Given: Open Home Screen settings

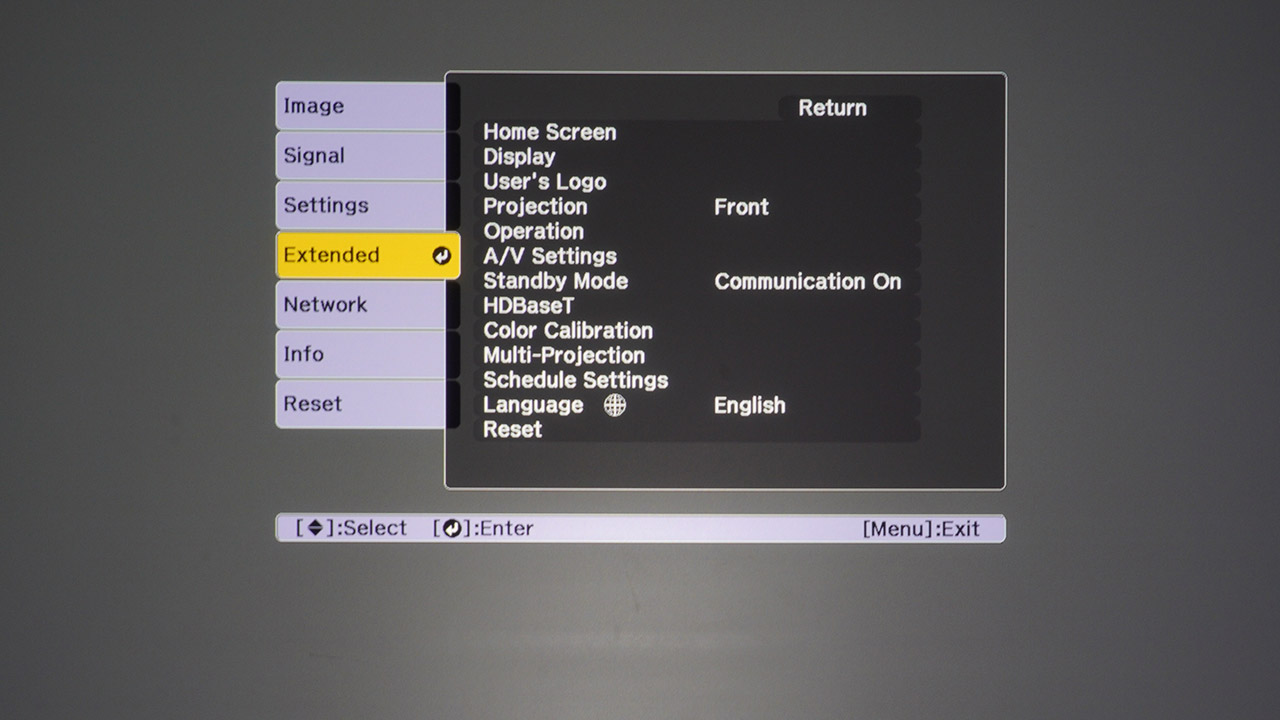Looking at the screenshot, I should point(550,132).
